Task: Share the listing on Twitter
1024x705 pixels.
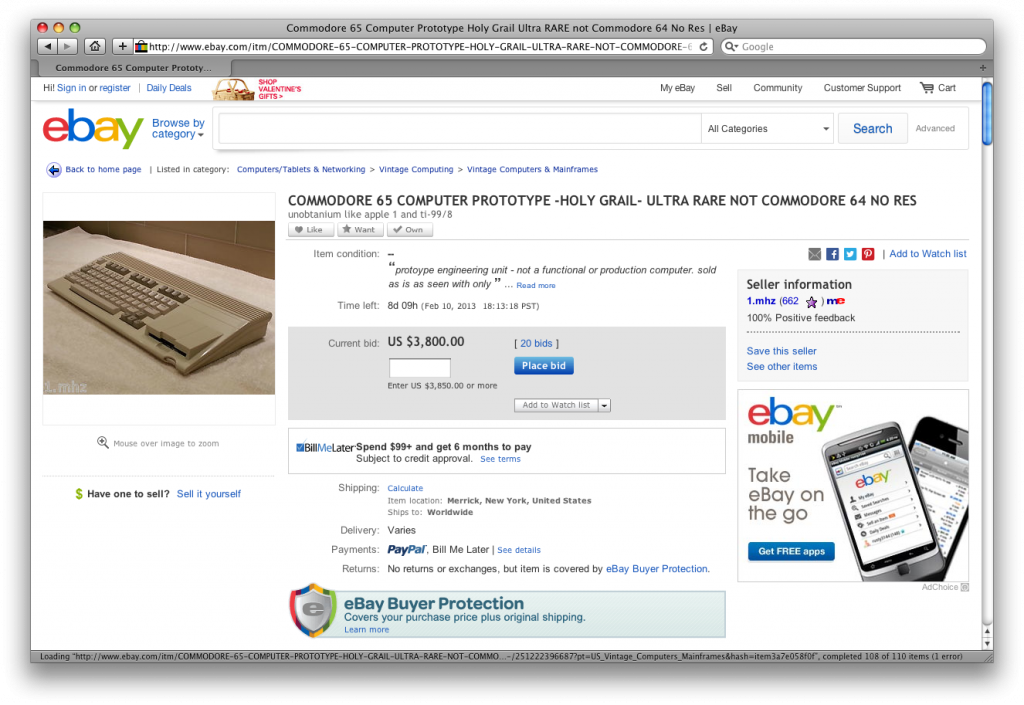Action: coord(850,254)
